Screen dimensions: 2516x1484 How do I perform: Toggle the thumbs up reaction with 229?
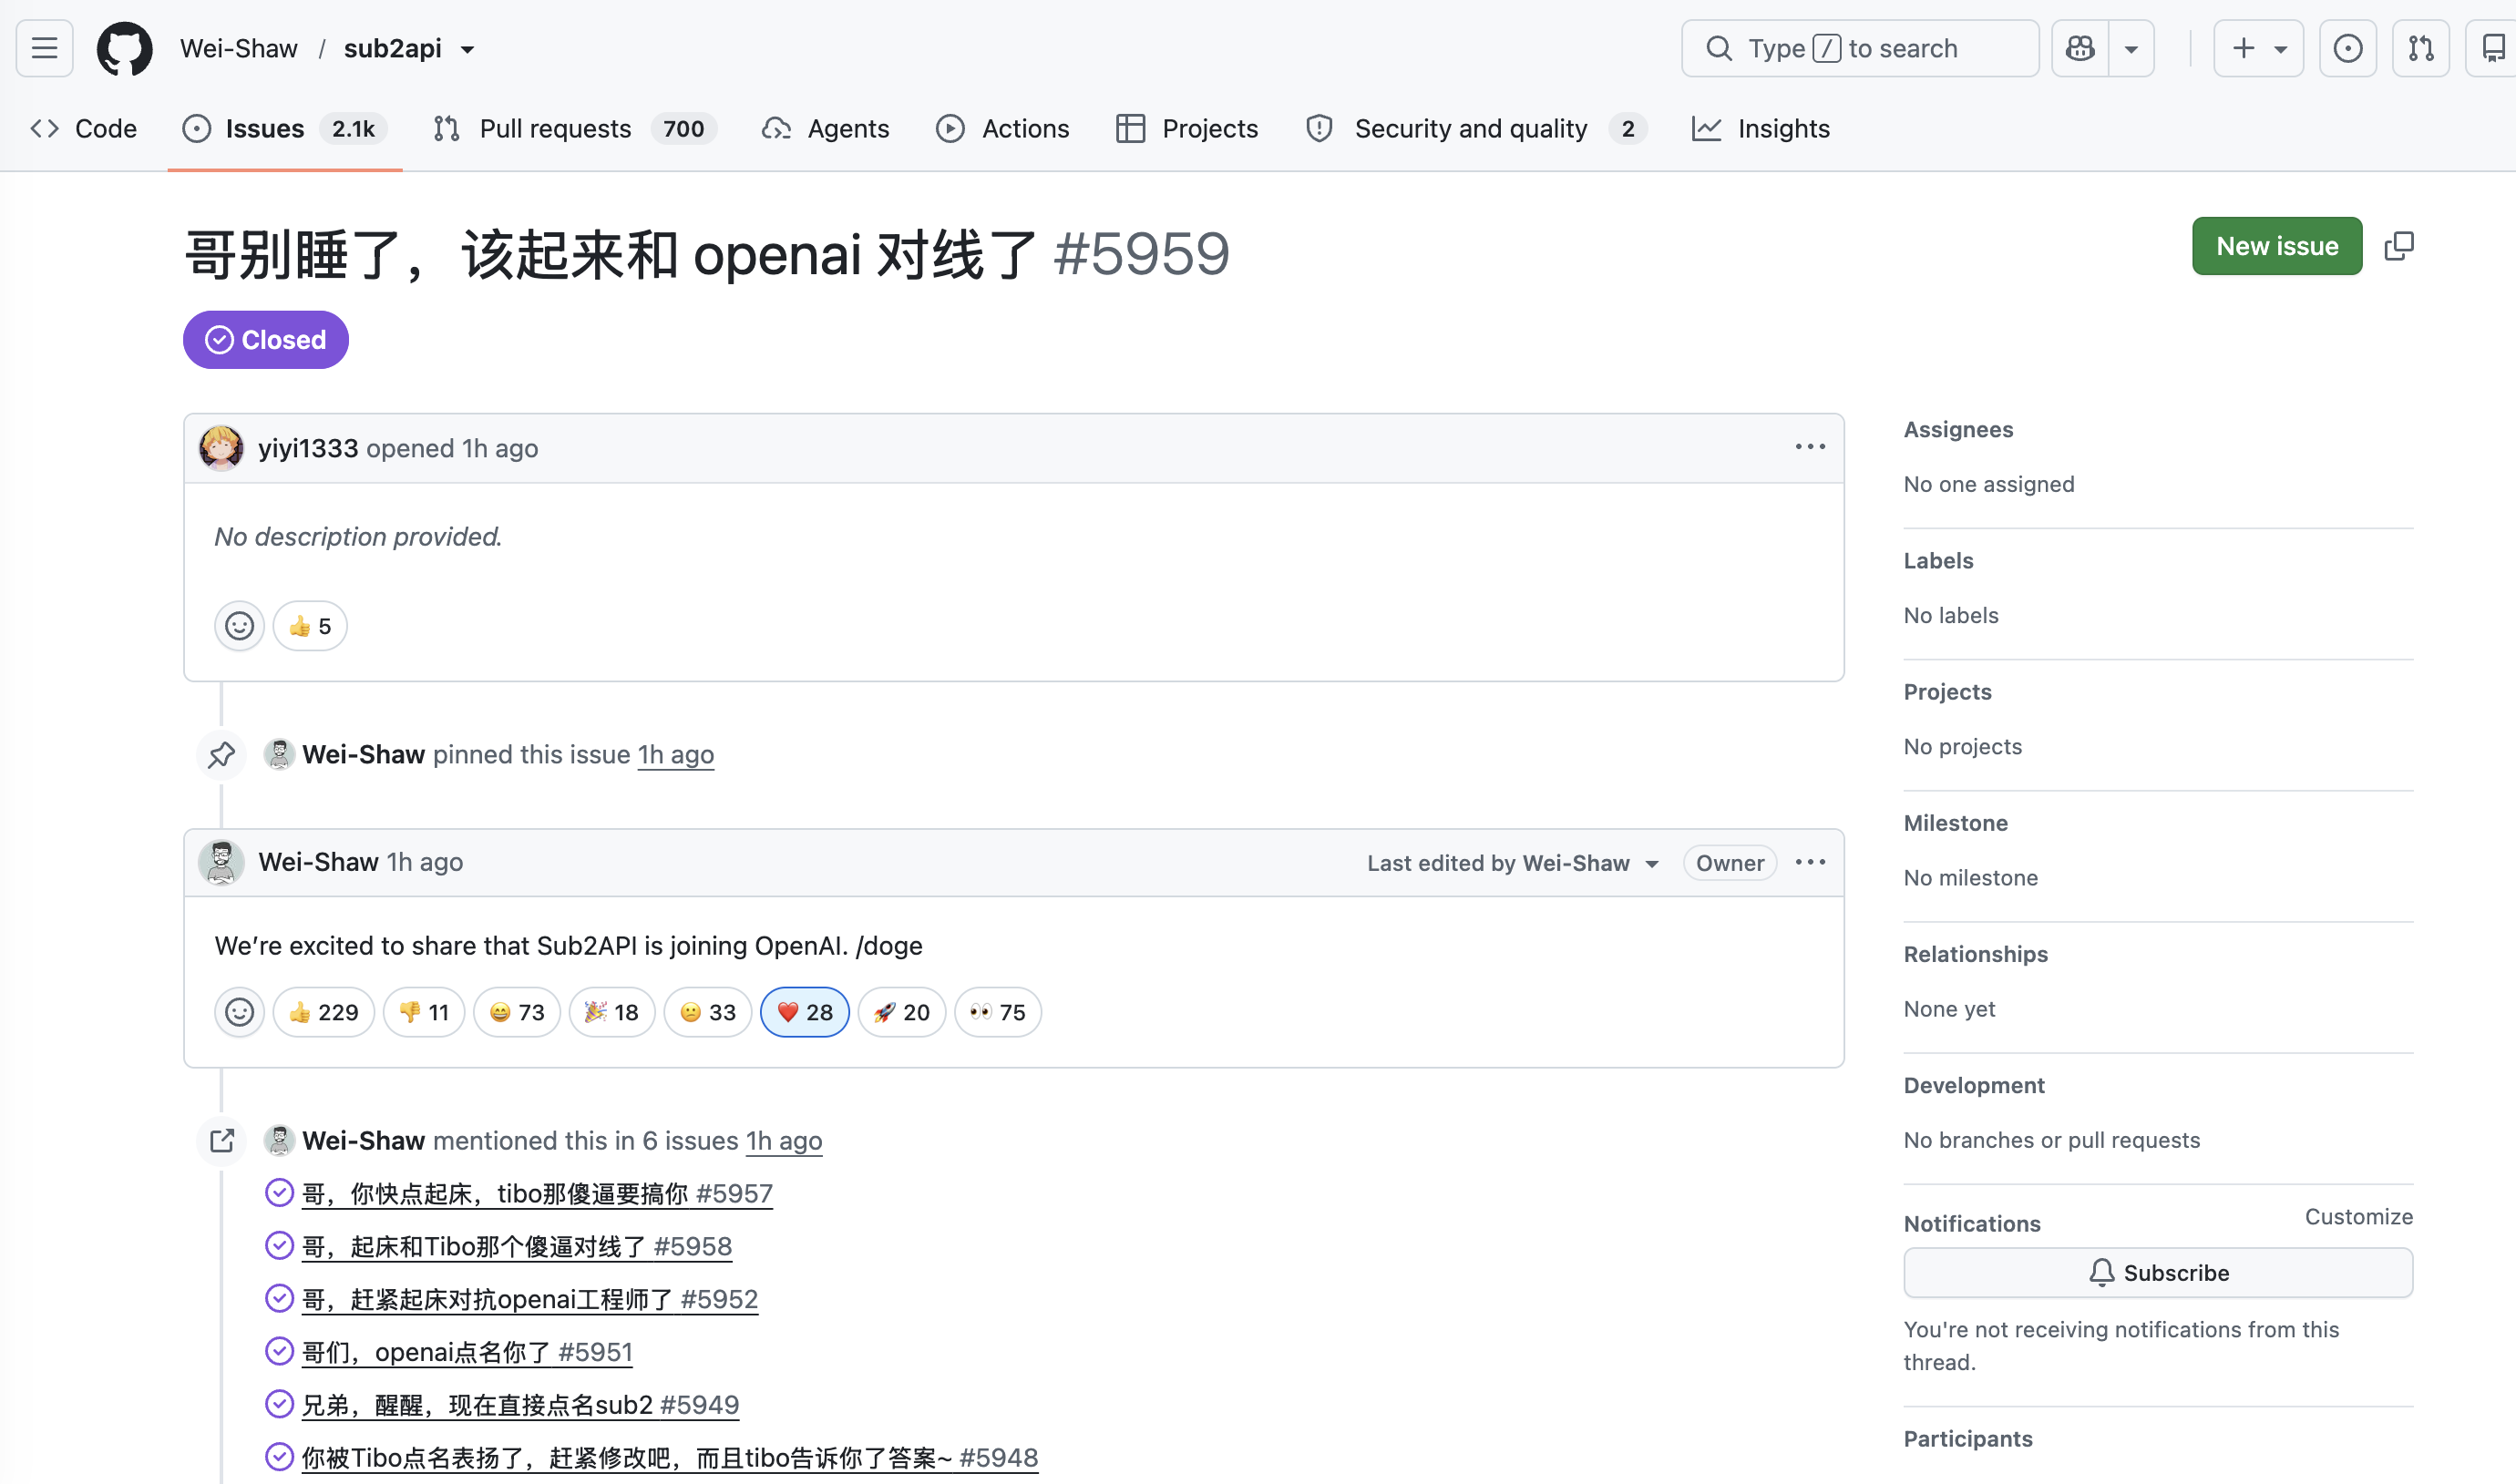click(324, 1012)
